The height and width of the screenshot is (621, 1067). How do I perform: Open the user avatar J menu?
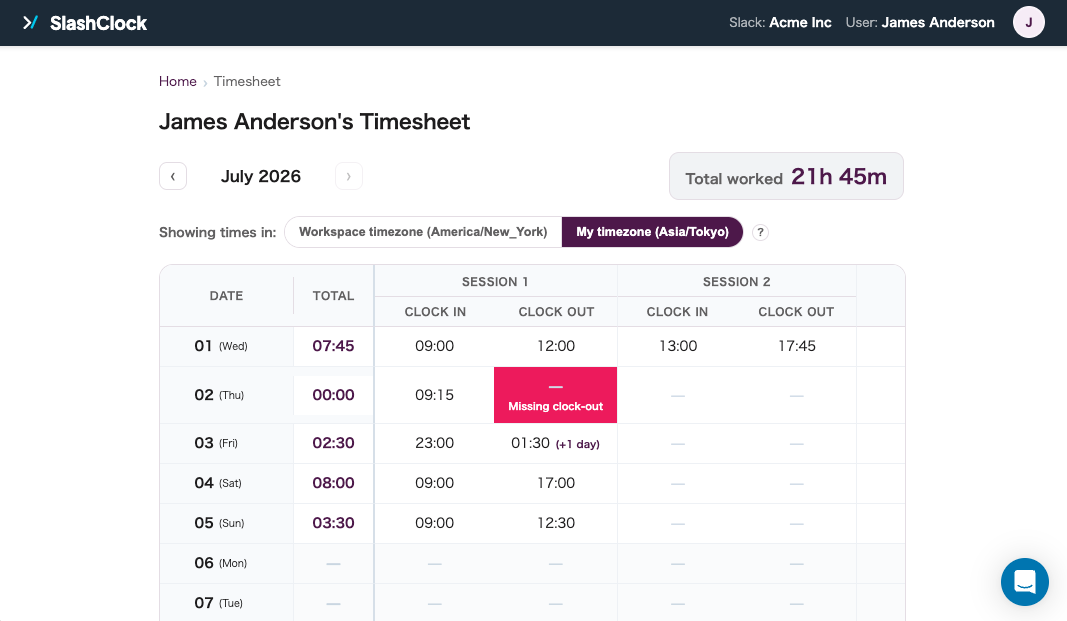point(1028,22)
